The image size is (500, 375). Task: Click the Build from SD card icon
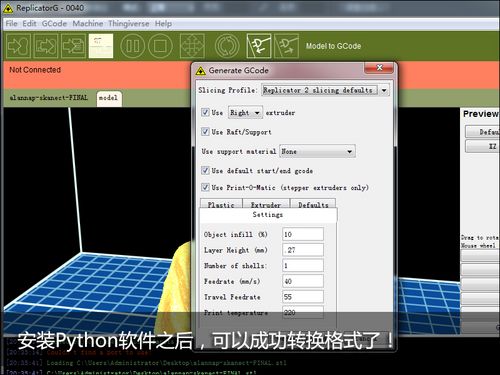[46, 46]
